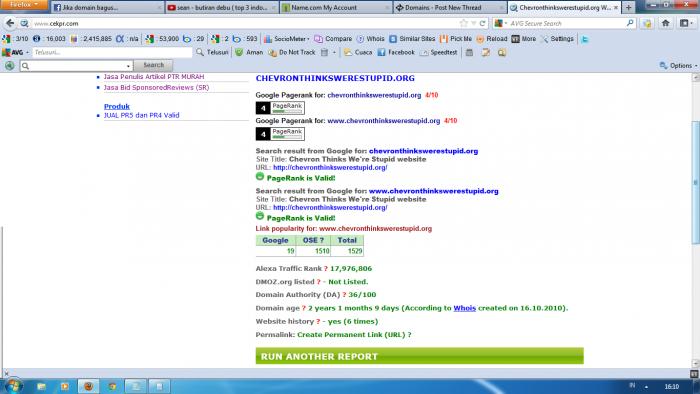Click the Produk heading link

pos(117,106)
